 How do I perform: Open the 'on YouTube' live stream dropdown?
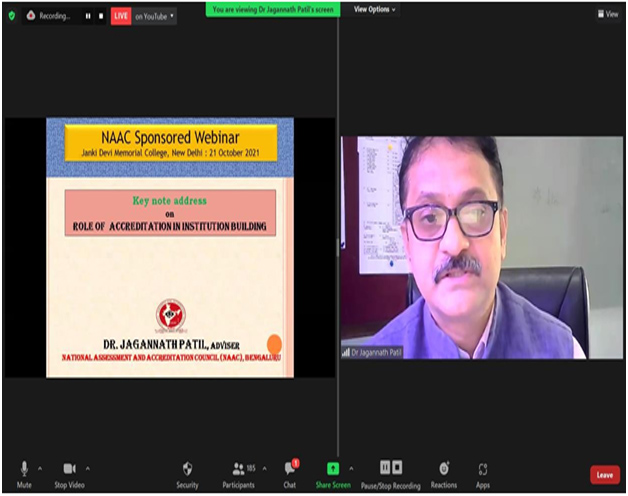[154, 16]
